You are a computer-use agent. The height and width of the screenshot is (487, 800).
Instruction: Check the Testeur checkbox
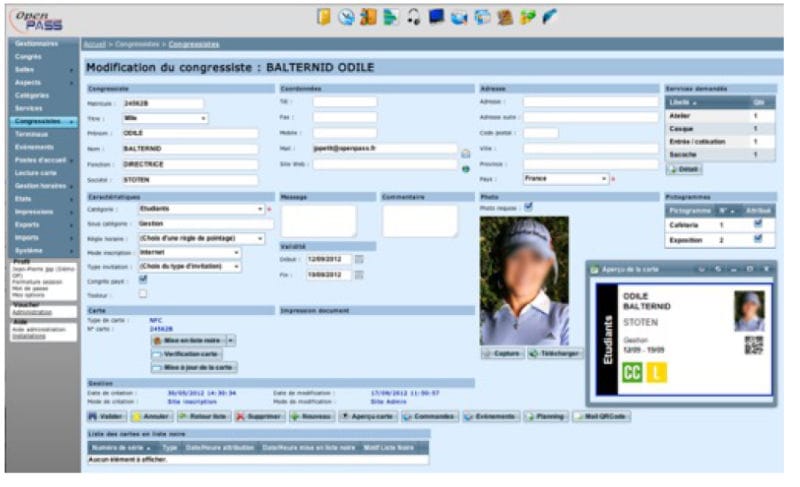point(143,294)
